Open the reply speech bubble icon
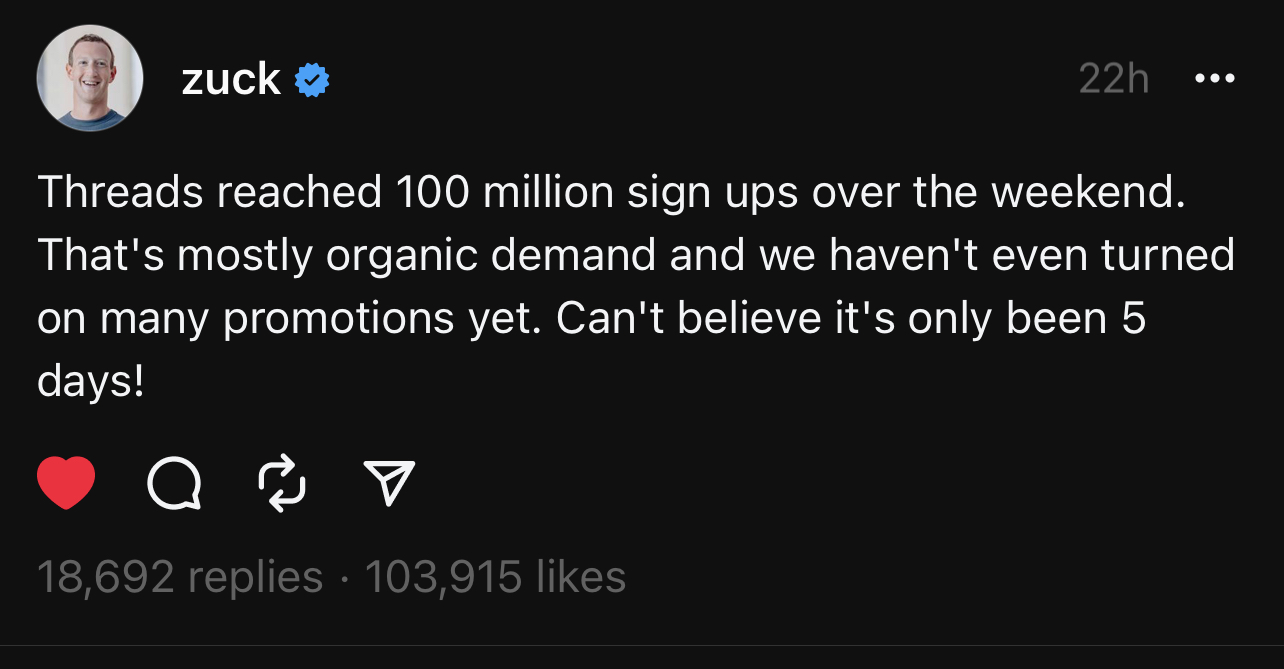This screenshot has width=1284, height=669. 175,482
